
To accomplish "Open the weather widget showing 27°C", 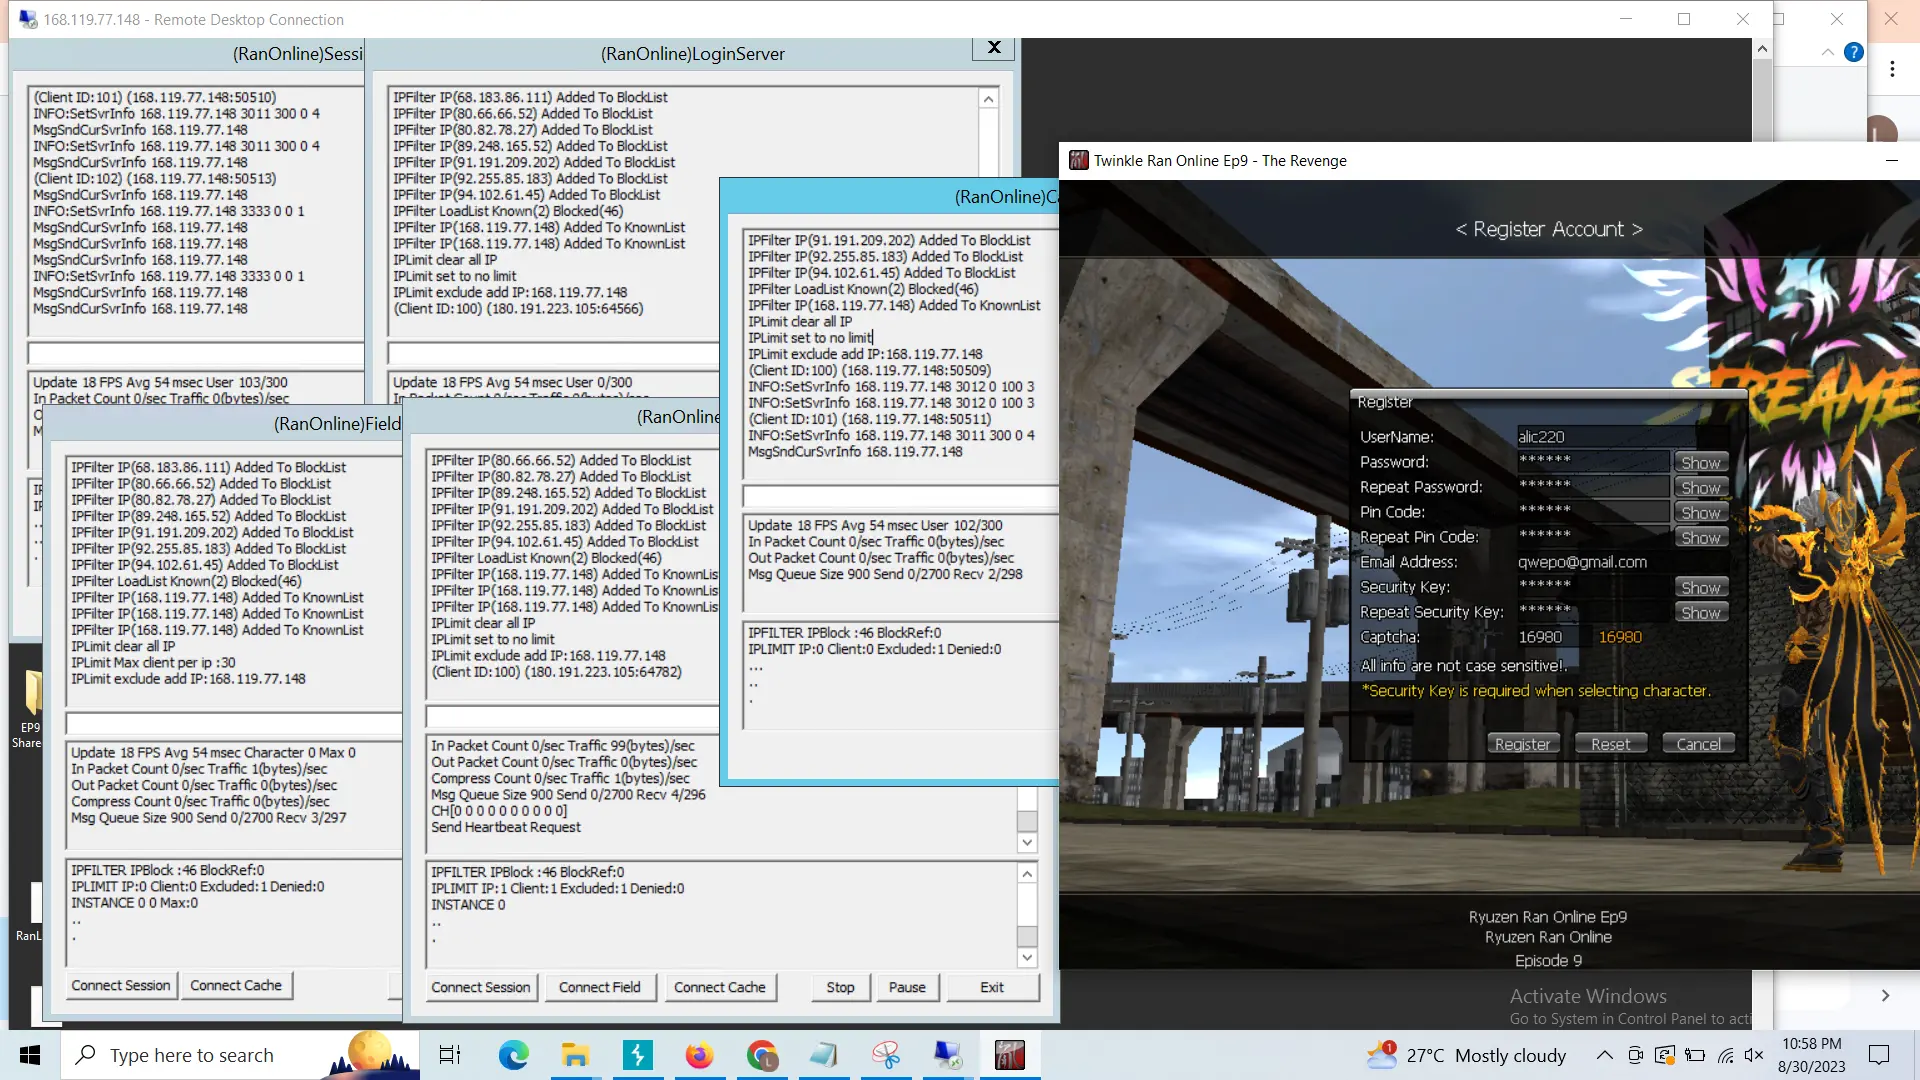I will tap(1467, 1055).
